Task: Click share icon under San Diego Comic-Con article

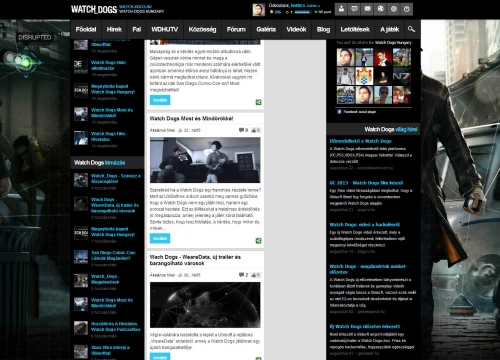Action: coord(258,102)
